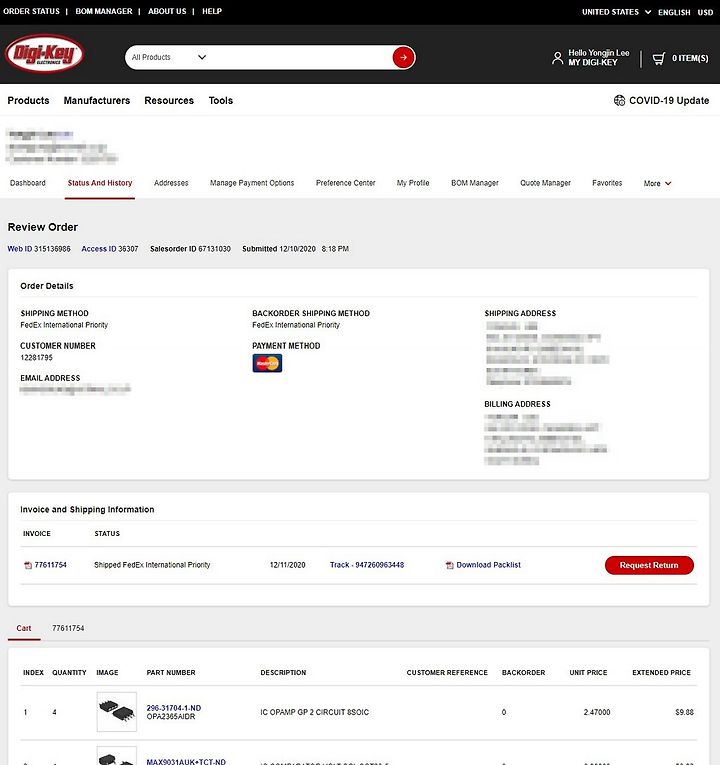Click the Download Packlist link
Screen dimensions: 720x765
click(489, 565)
